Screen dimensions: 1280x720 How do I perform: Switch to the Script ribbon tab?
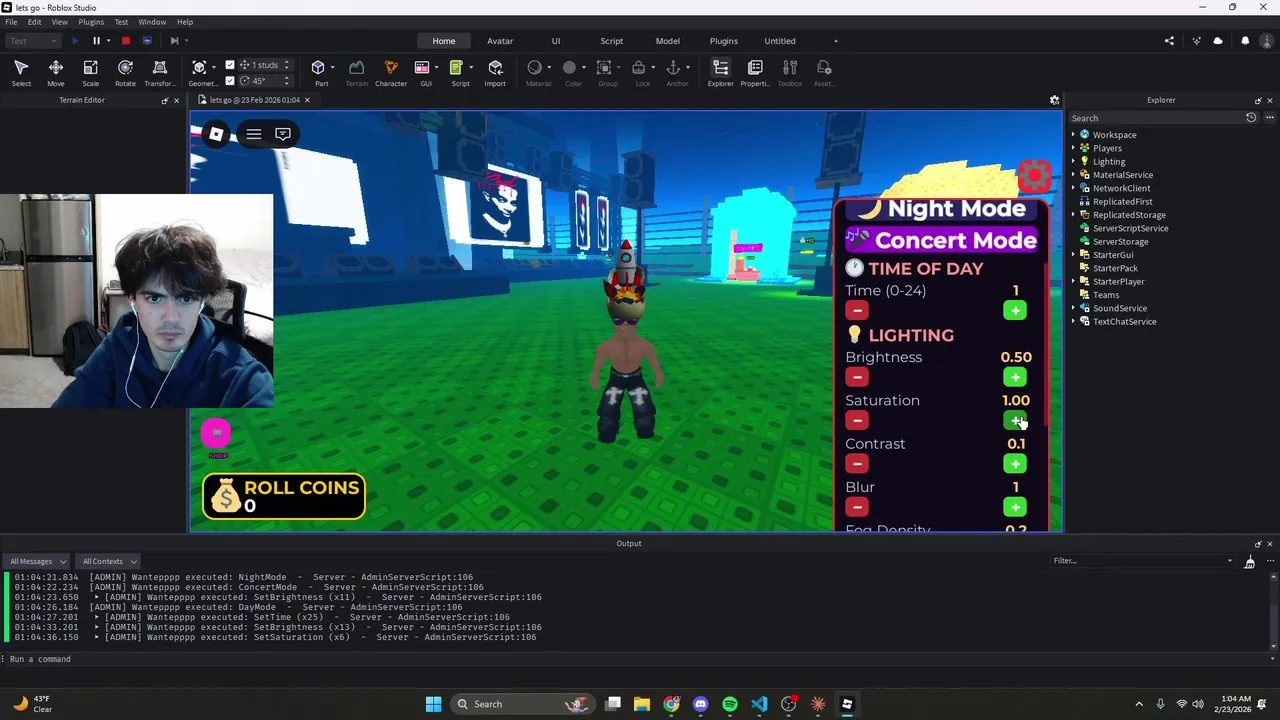[x=611, y=41]
